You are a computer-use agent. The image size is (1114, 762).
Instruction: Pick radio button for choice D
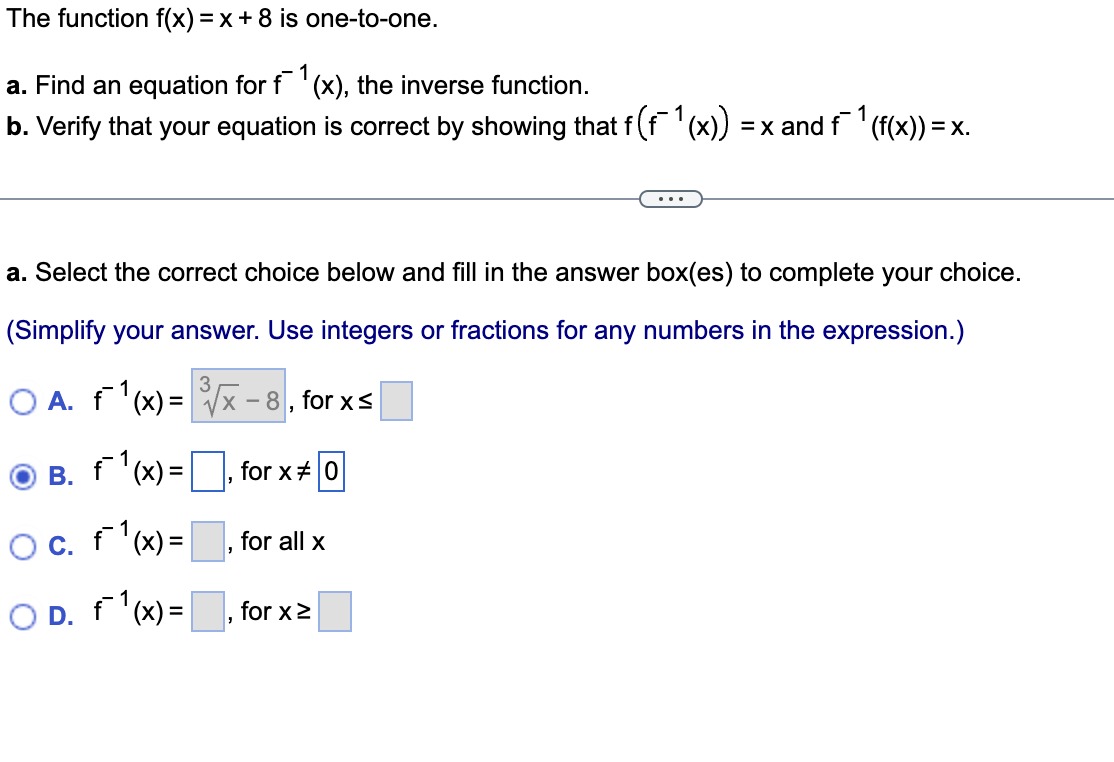click(23, 616)
